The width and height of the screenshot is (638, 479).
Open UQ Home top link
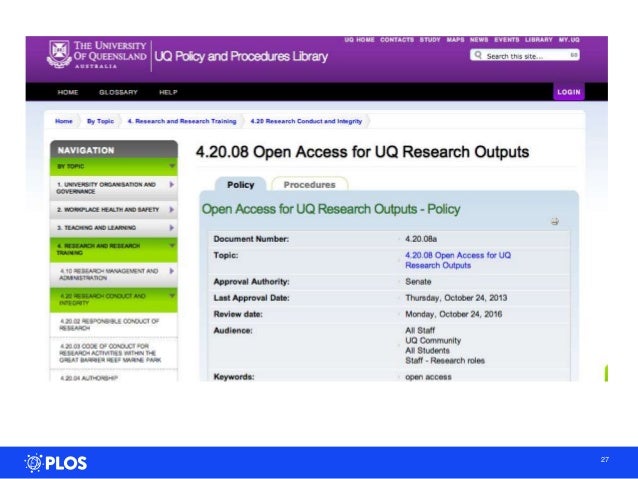point(359,39)
